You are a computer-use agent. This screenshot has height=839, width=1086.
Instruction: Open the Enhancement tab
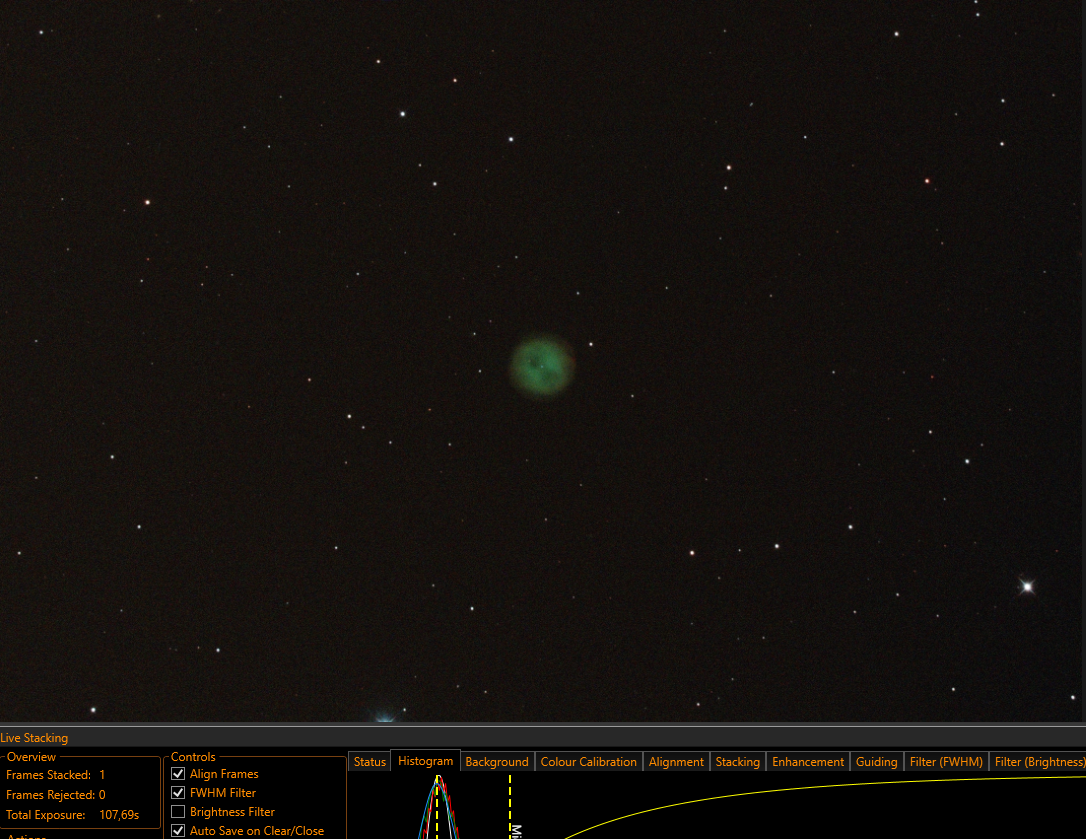point(808,761)
